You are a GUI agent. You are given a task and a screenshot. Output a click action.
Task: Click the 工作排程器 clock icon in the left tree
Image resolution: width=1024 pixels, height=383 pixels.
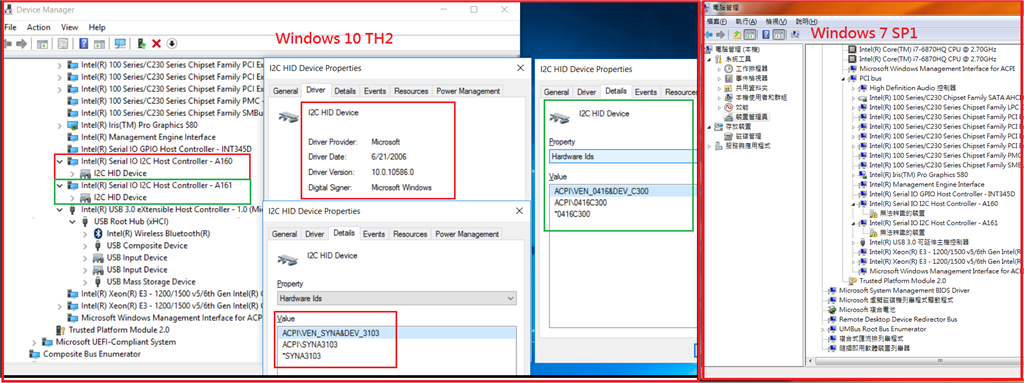click(x=729, y=69)
